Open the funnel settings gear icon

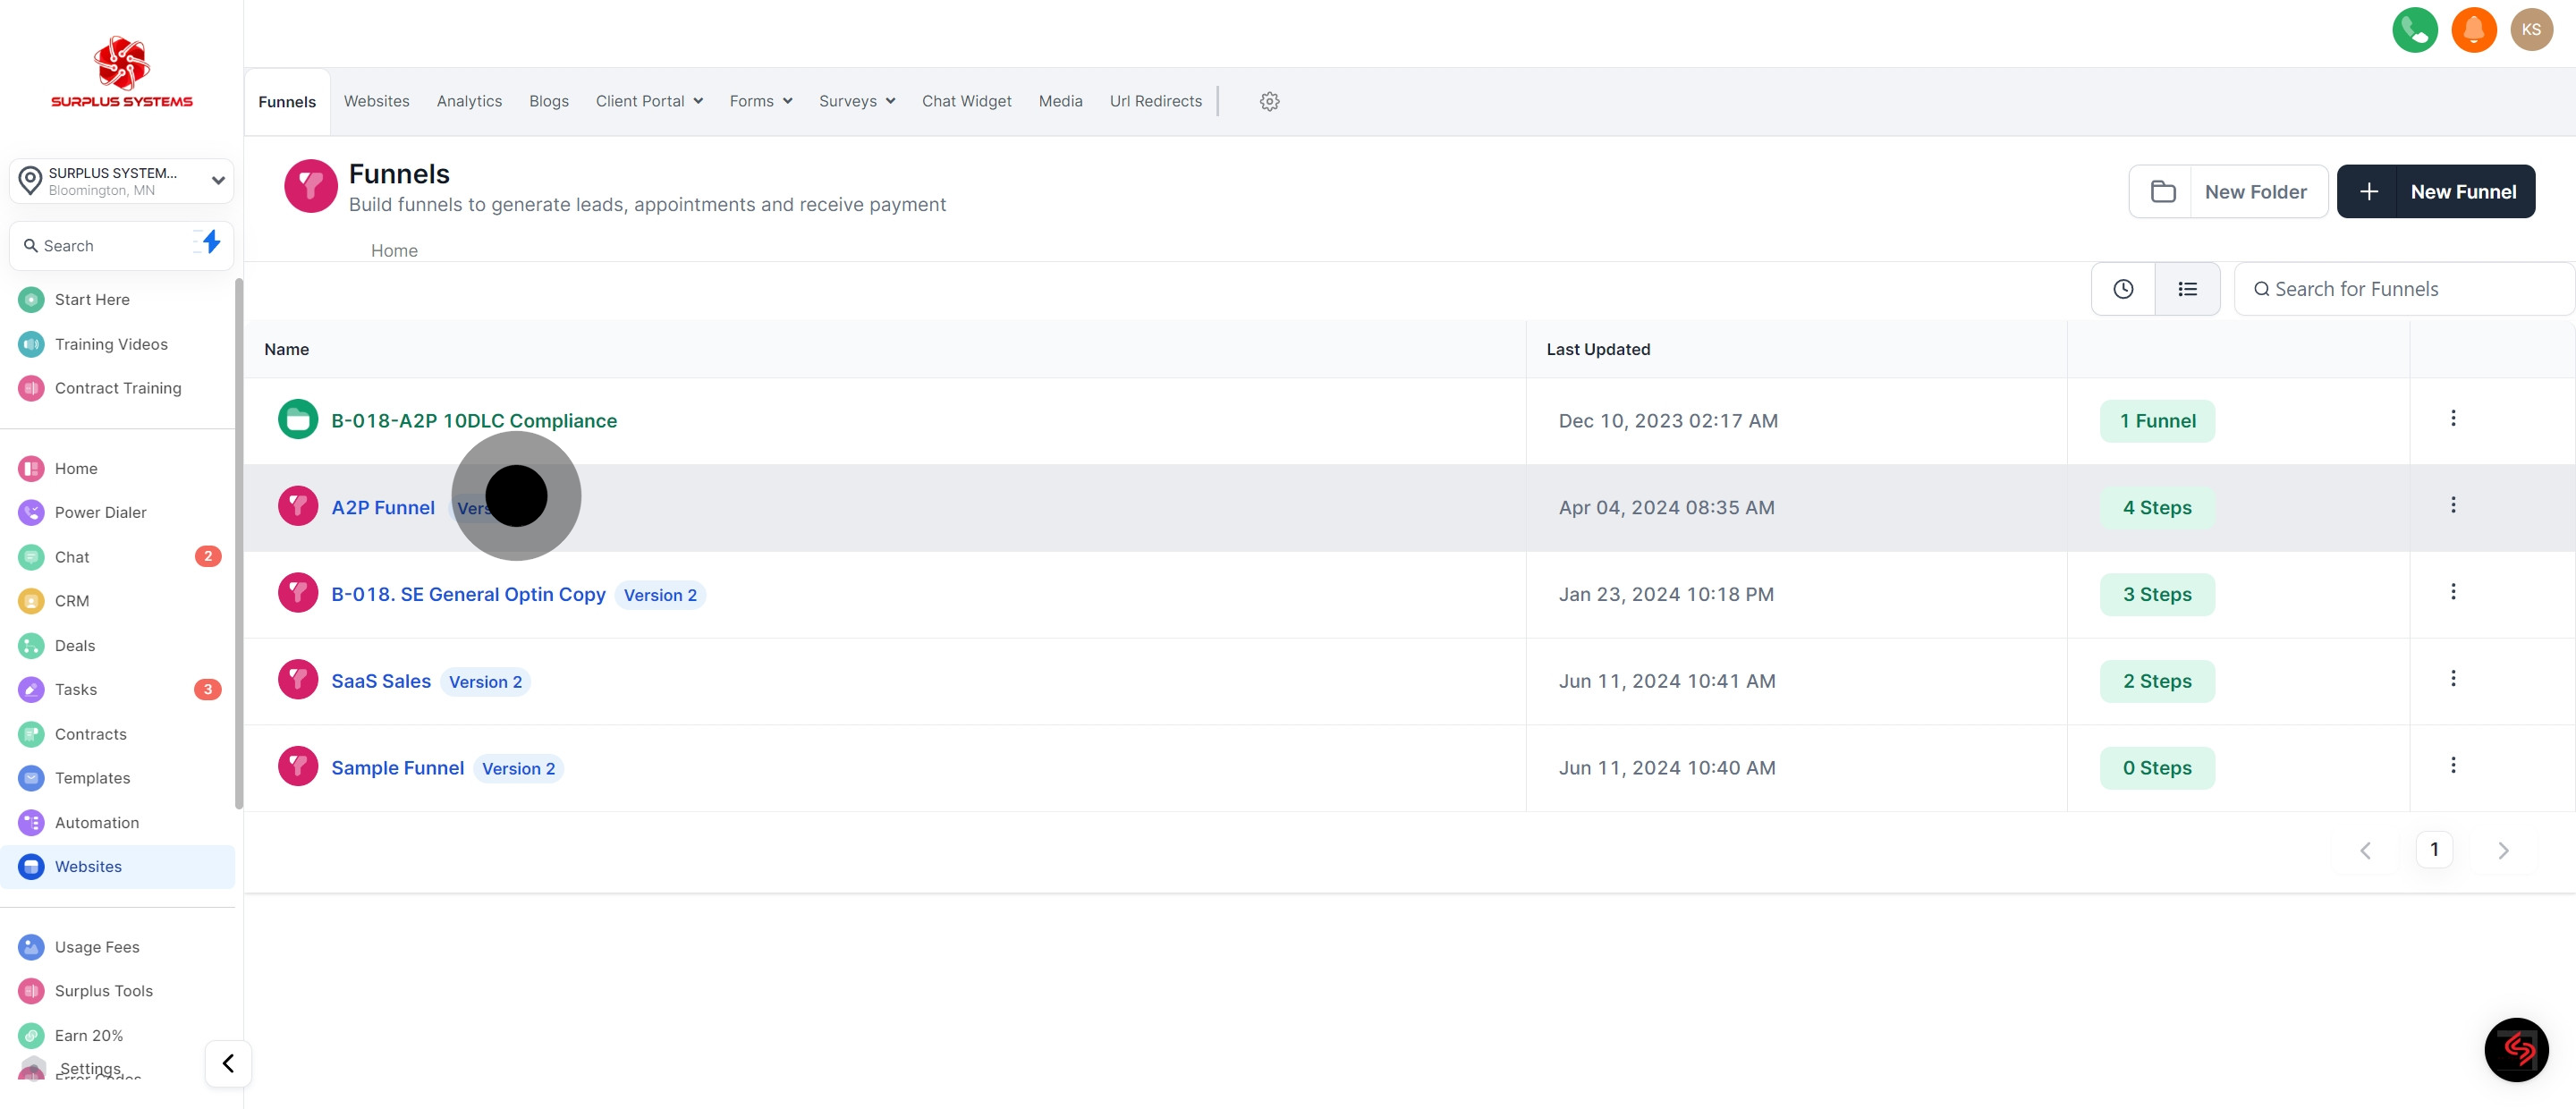tap(1269, 101)
